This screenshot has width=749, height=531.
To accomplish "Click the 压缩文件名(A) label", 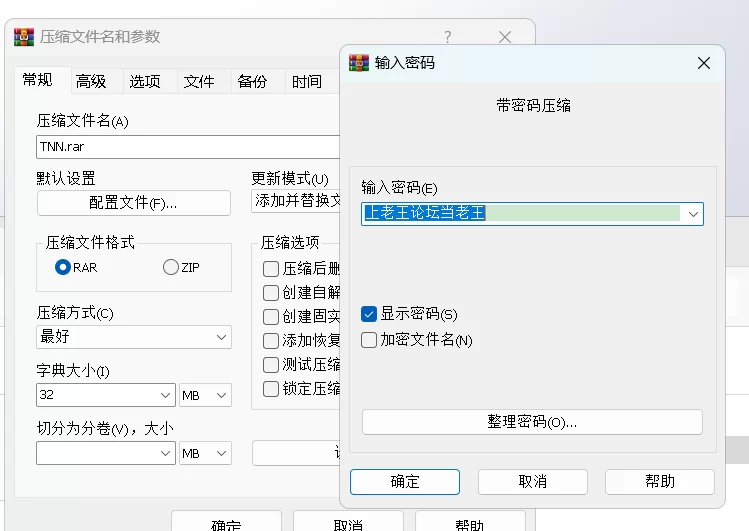I will [x=83, y=121].
